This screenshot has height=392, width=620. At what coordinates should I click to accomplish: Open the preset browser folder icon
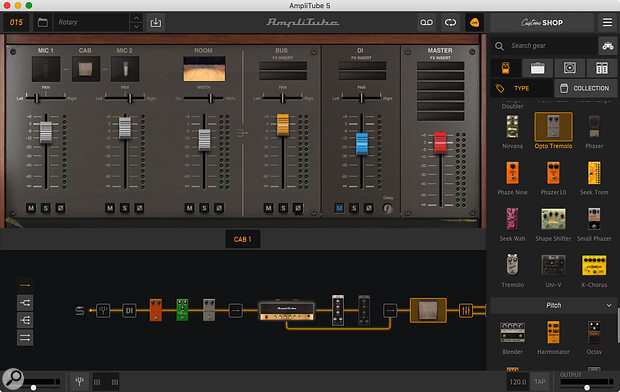click(43, 23)
